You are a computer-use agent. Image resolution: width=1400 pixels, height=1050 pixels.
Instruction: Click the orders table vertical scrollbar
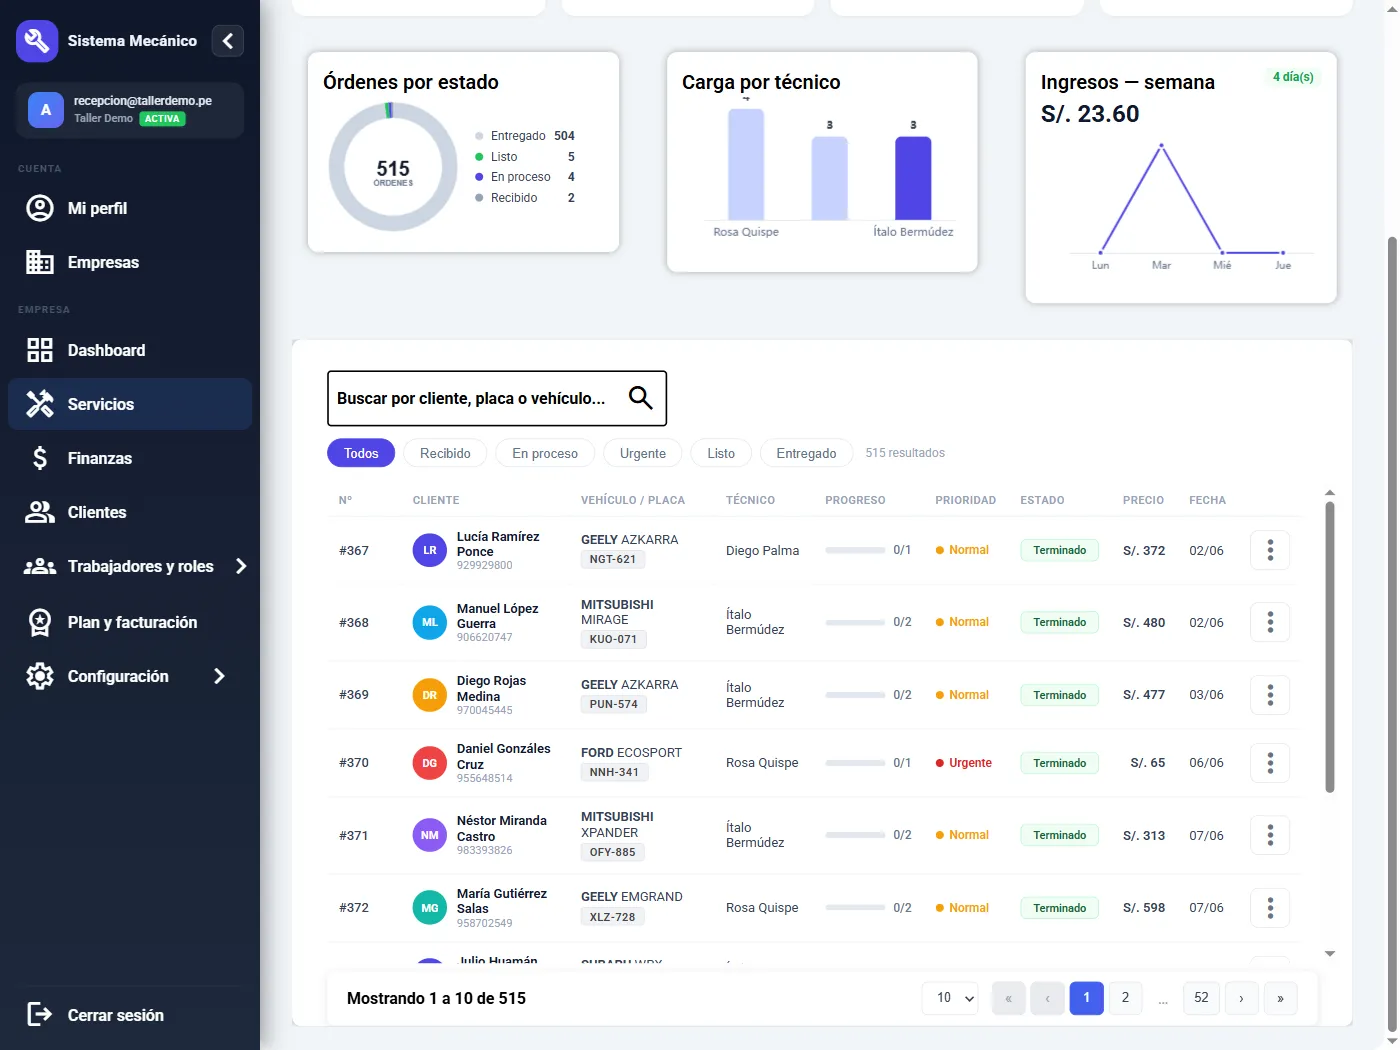(1330, 647)
